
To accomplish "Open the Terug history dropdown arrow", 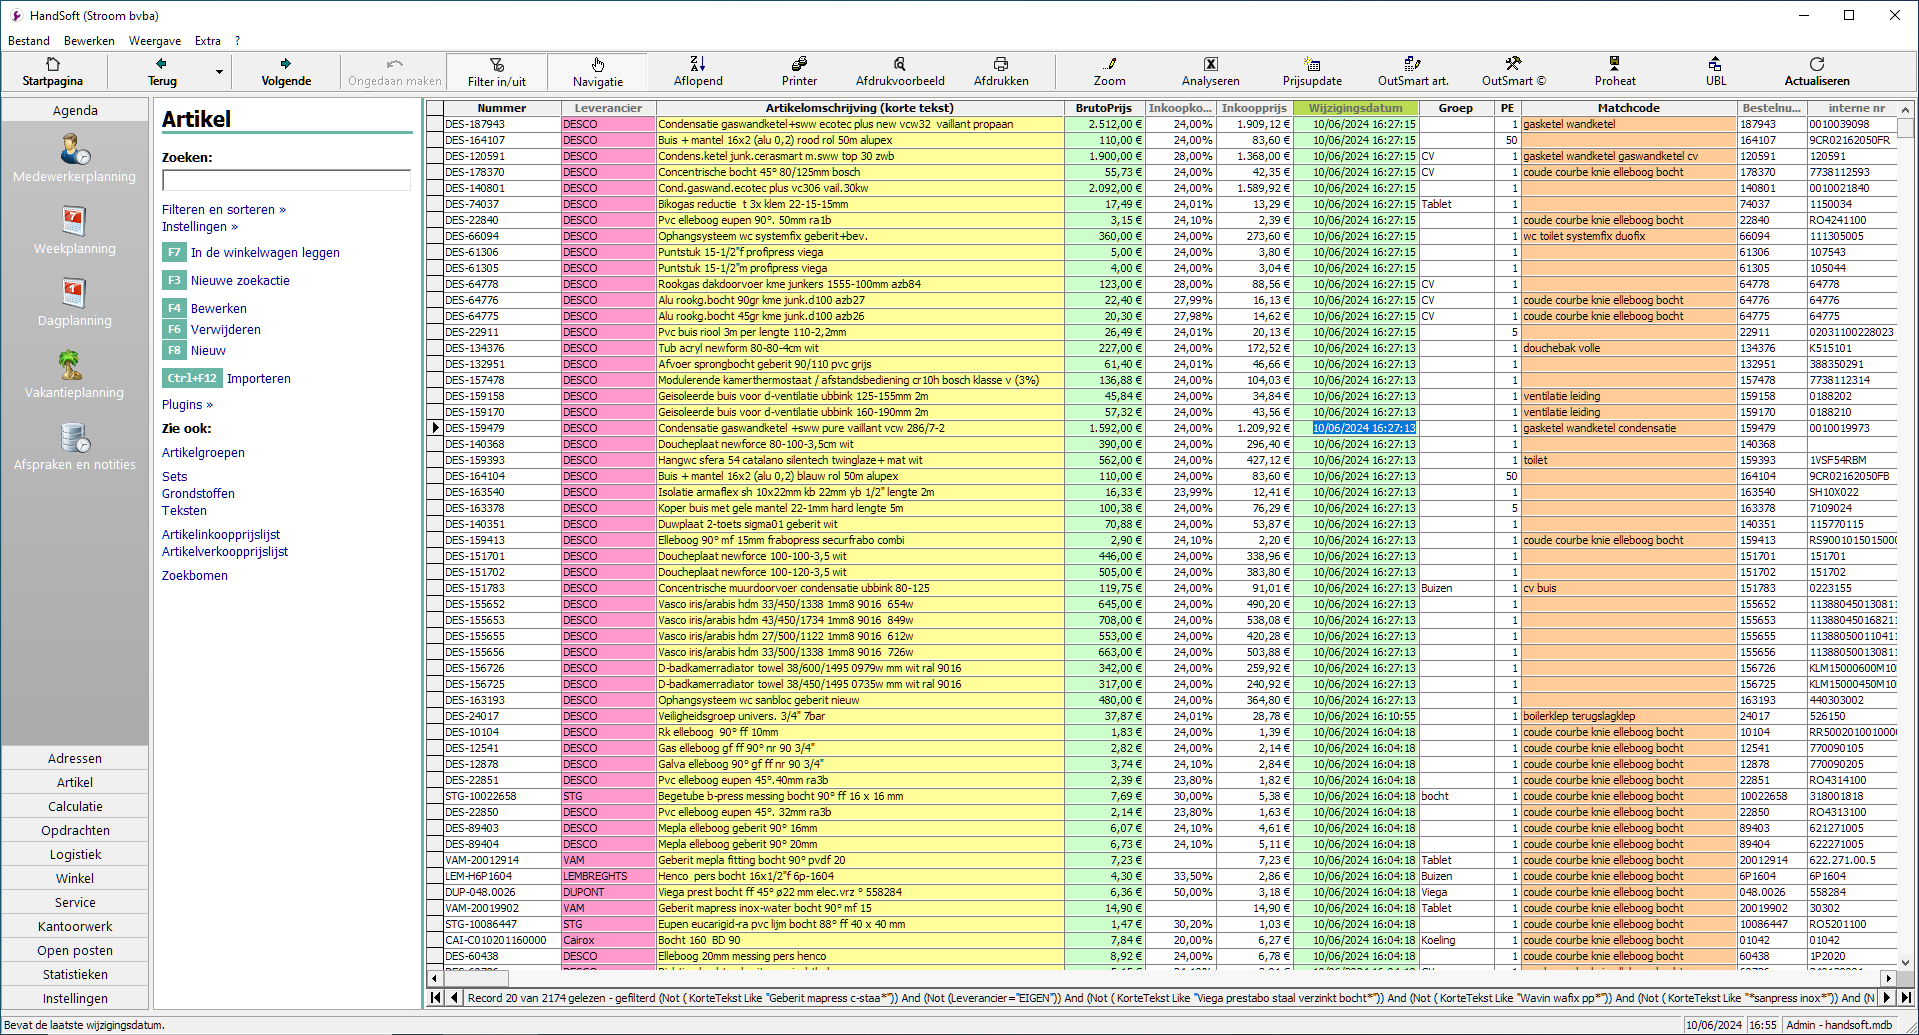I will pos(219,72).
